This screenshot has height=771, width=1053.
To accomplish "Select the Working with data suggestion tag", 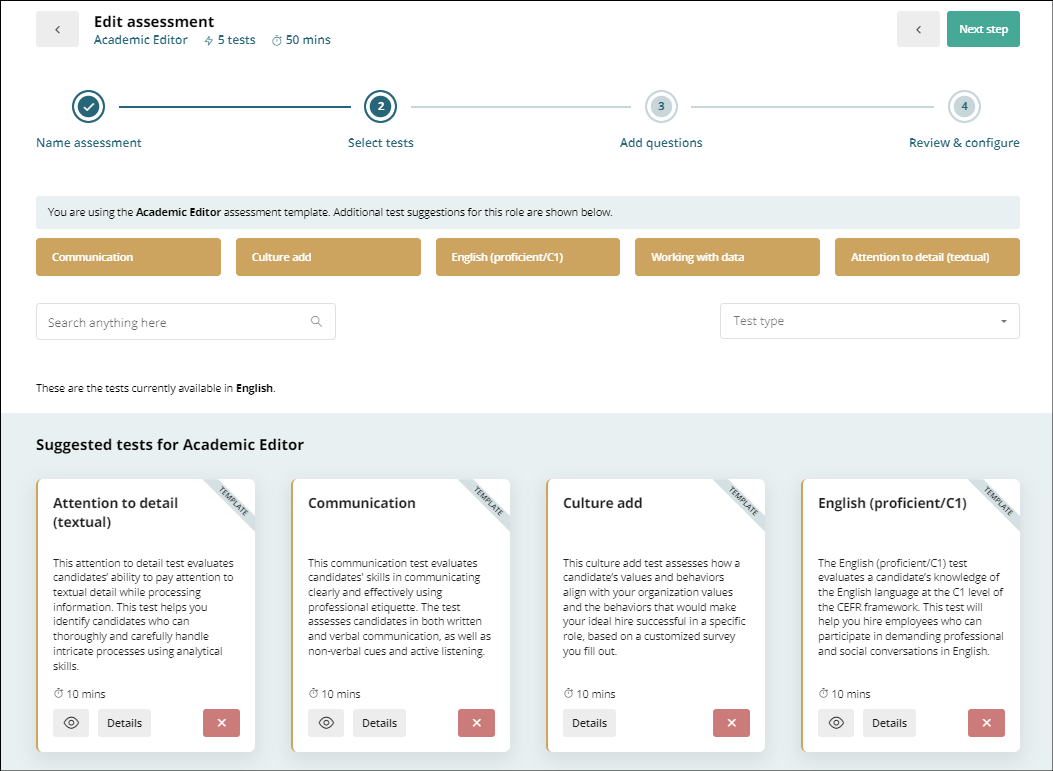I will [727, 257].
